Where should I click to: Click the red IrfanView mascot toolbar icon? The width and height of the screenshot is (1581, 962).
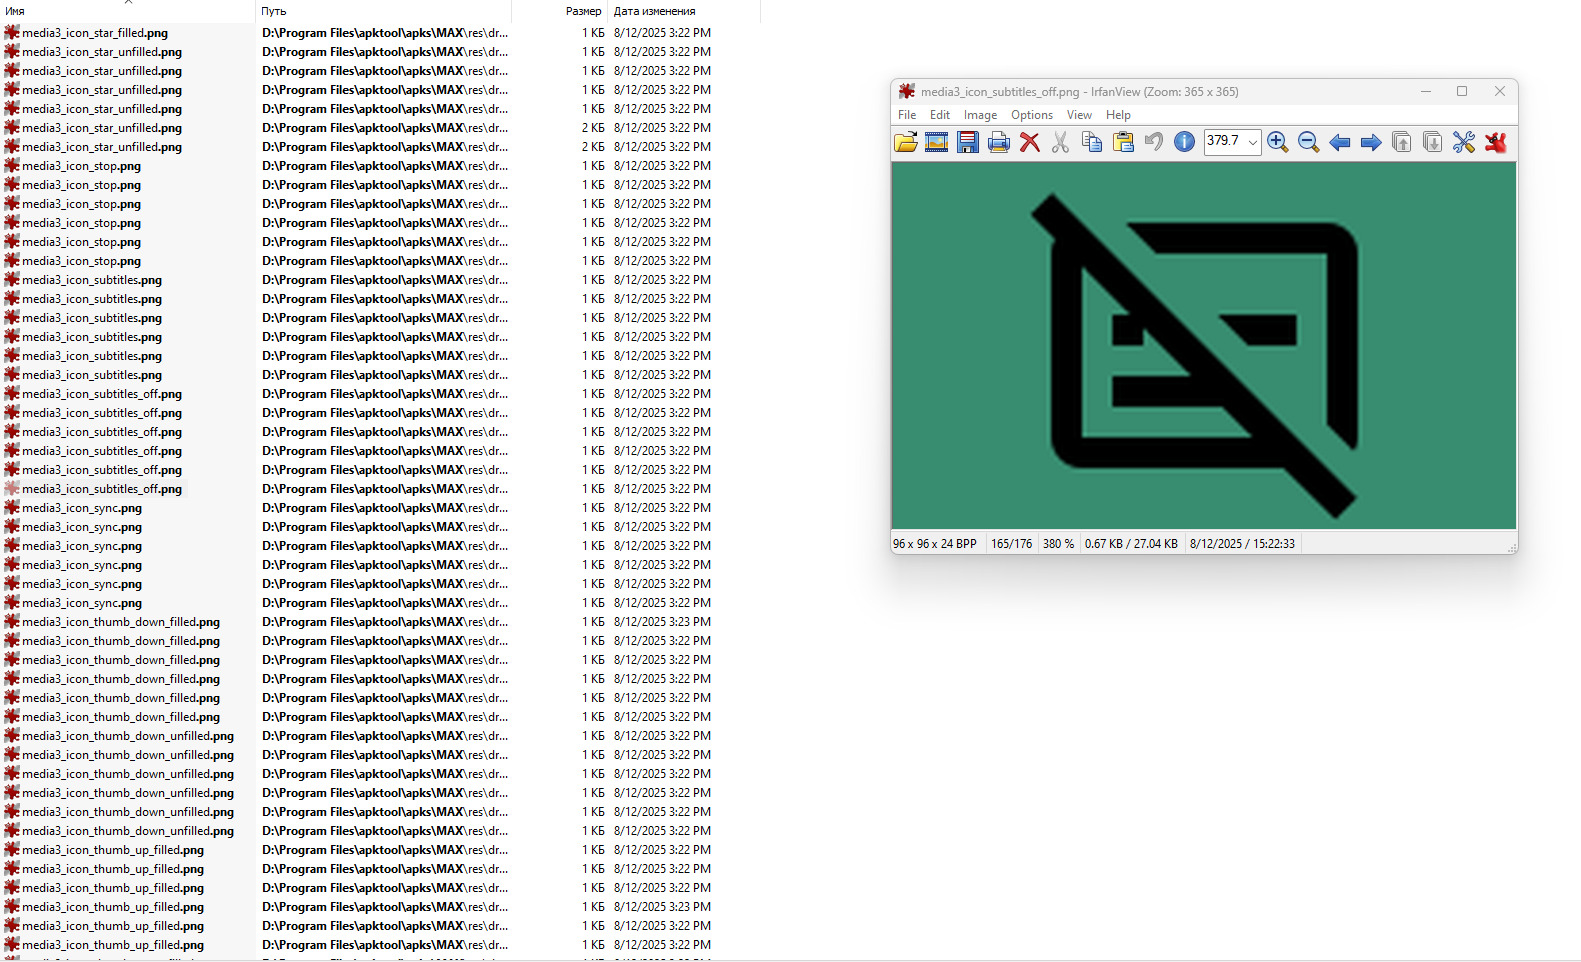[x=1495, y=142]
